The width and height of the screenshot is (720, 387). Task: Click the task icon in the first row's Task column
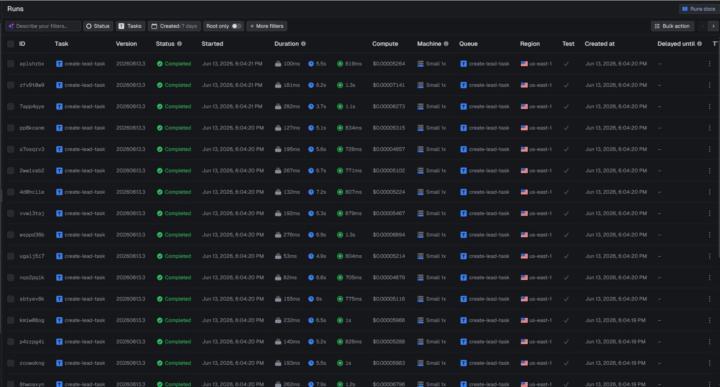(59, 64)
